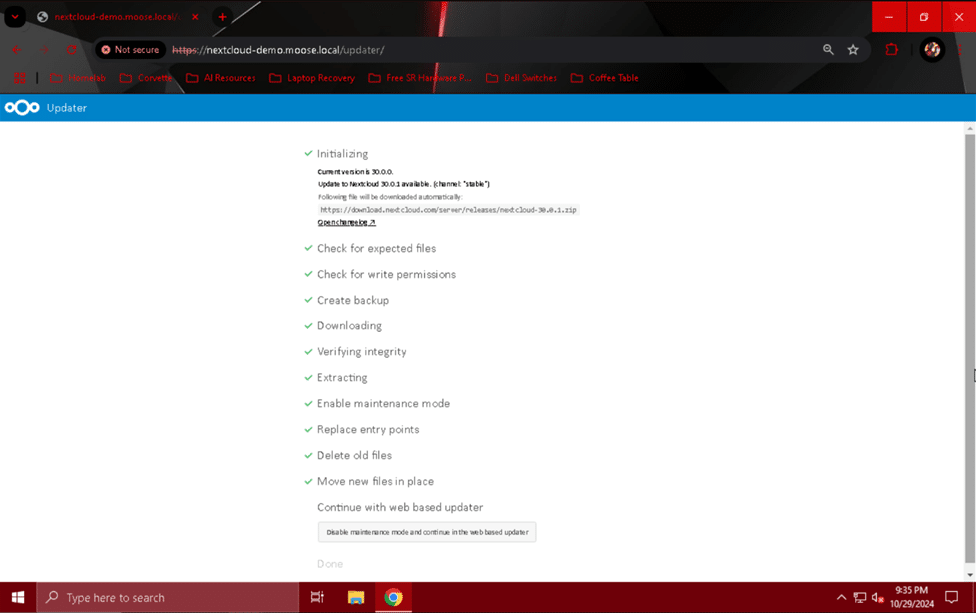
Task: Open the zoom magnifier in address bar
Action: point(828,50)
